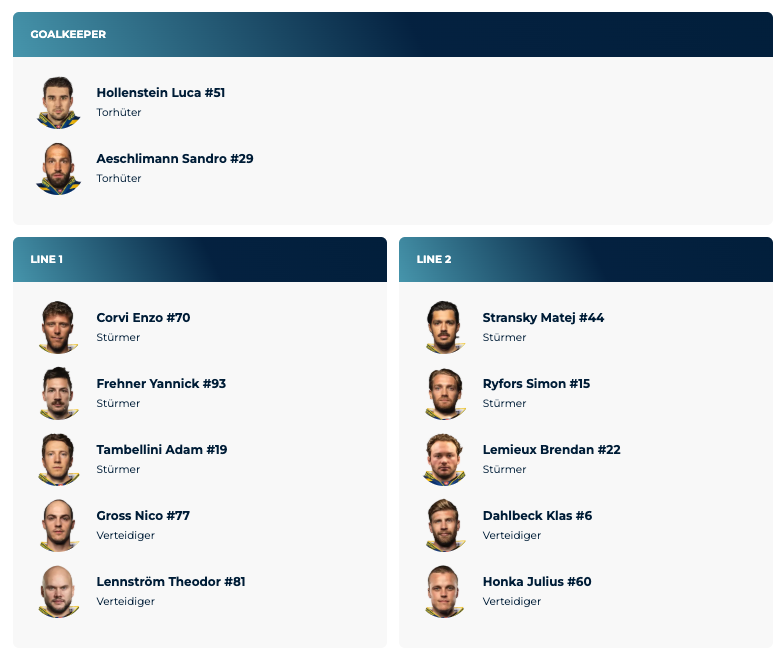Open Gross Nico's player photo
The image size is (775, 655).
(59, 525)
